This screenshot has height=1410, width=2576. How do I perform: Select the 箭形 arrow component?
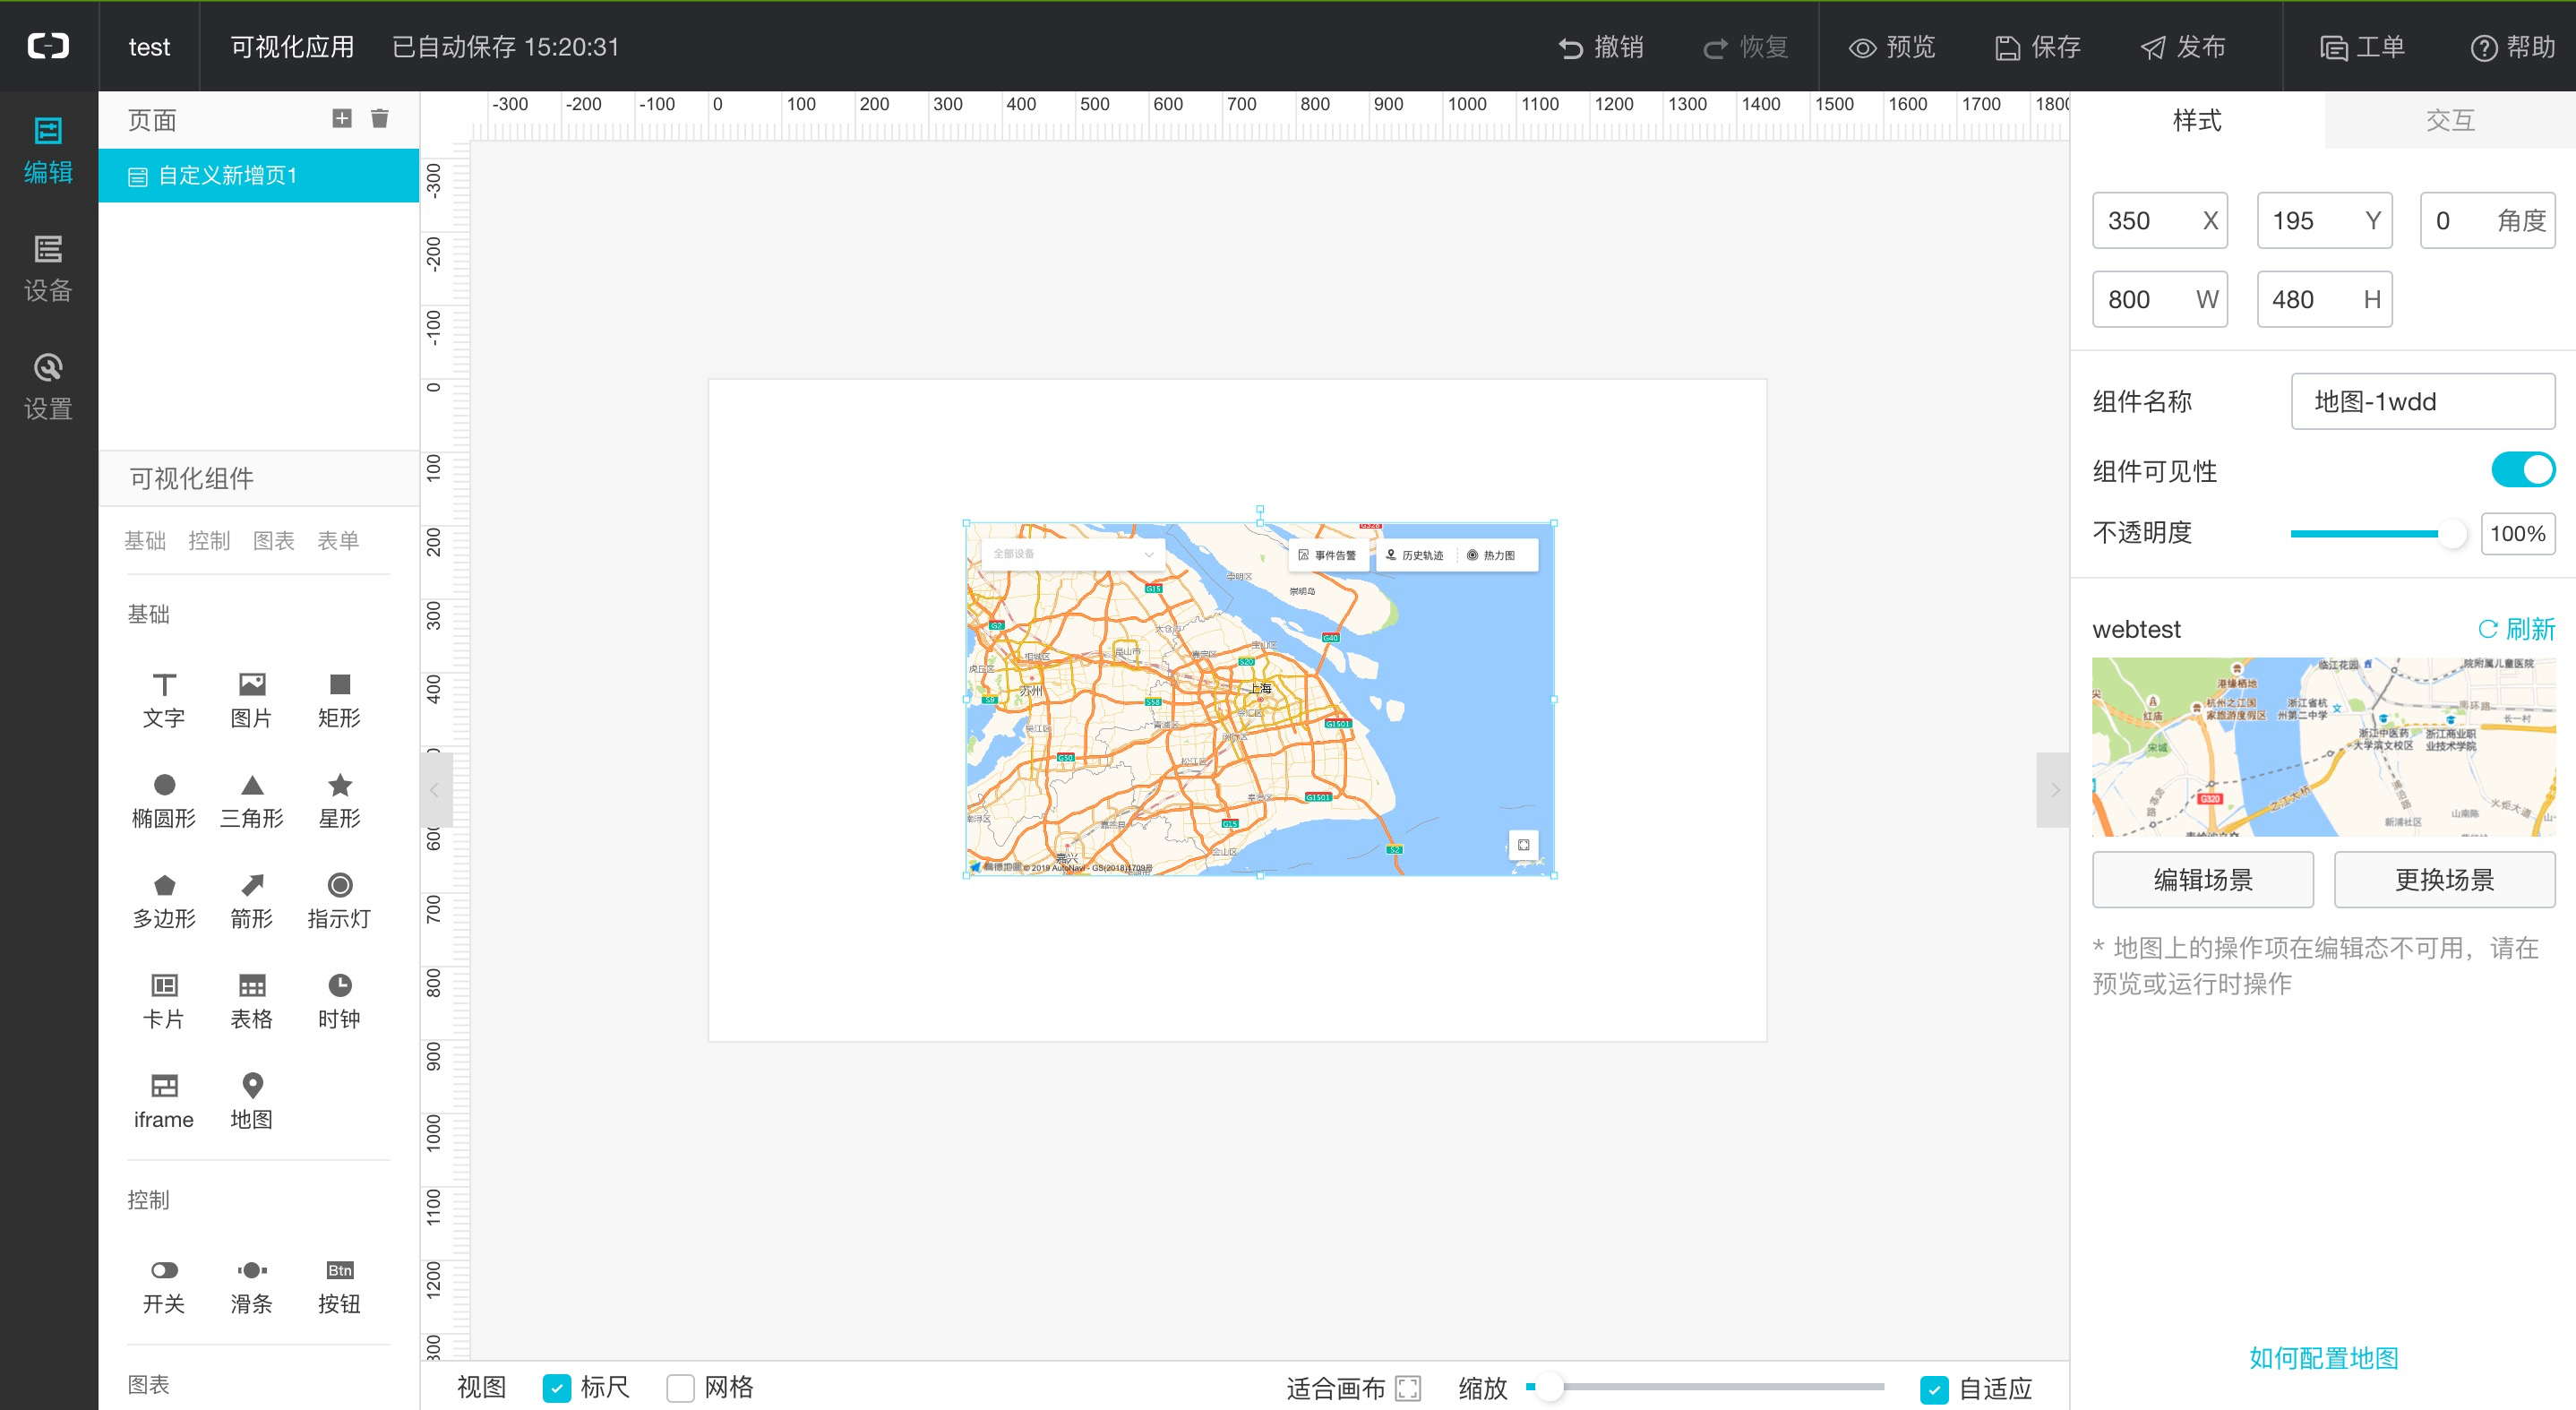tap(252, 901)
